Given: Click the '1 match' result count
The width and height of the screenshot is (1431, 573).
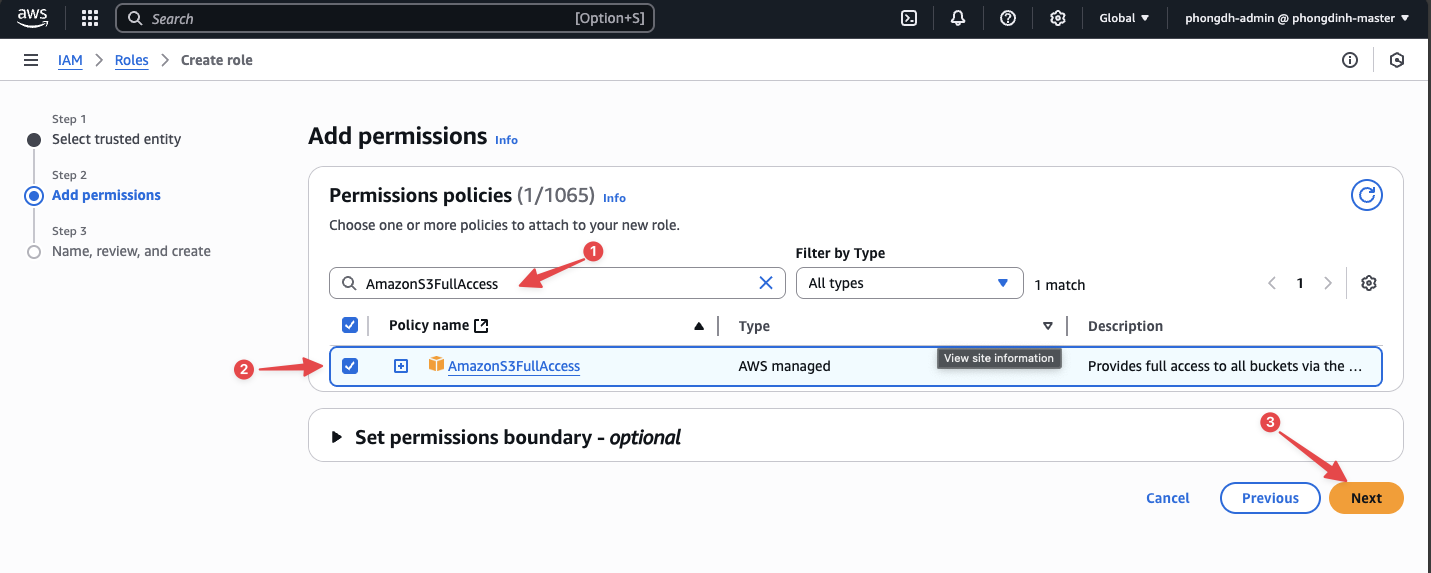Looking at the screenshot, I should pos(1060,285).
